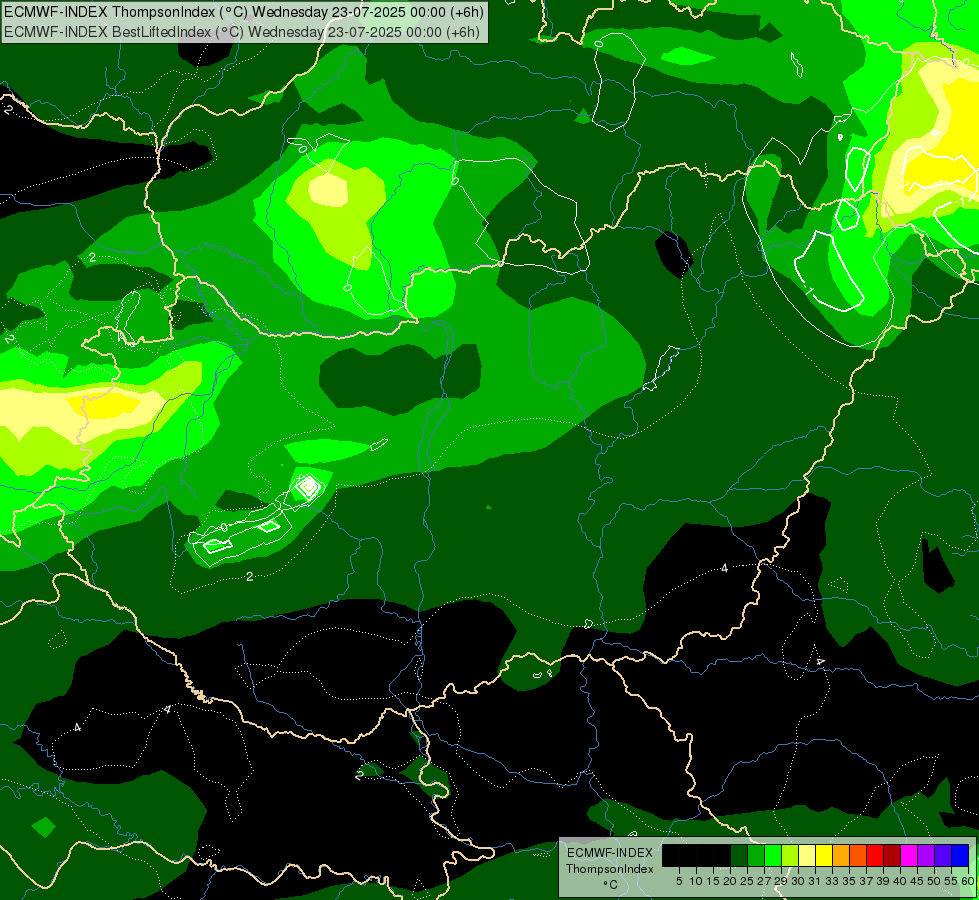The image size is (979, 900).
Task: Click the legend tick value 33
Action: click(832, 881)
